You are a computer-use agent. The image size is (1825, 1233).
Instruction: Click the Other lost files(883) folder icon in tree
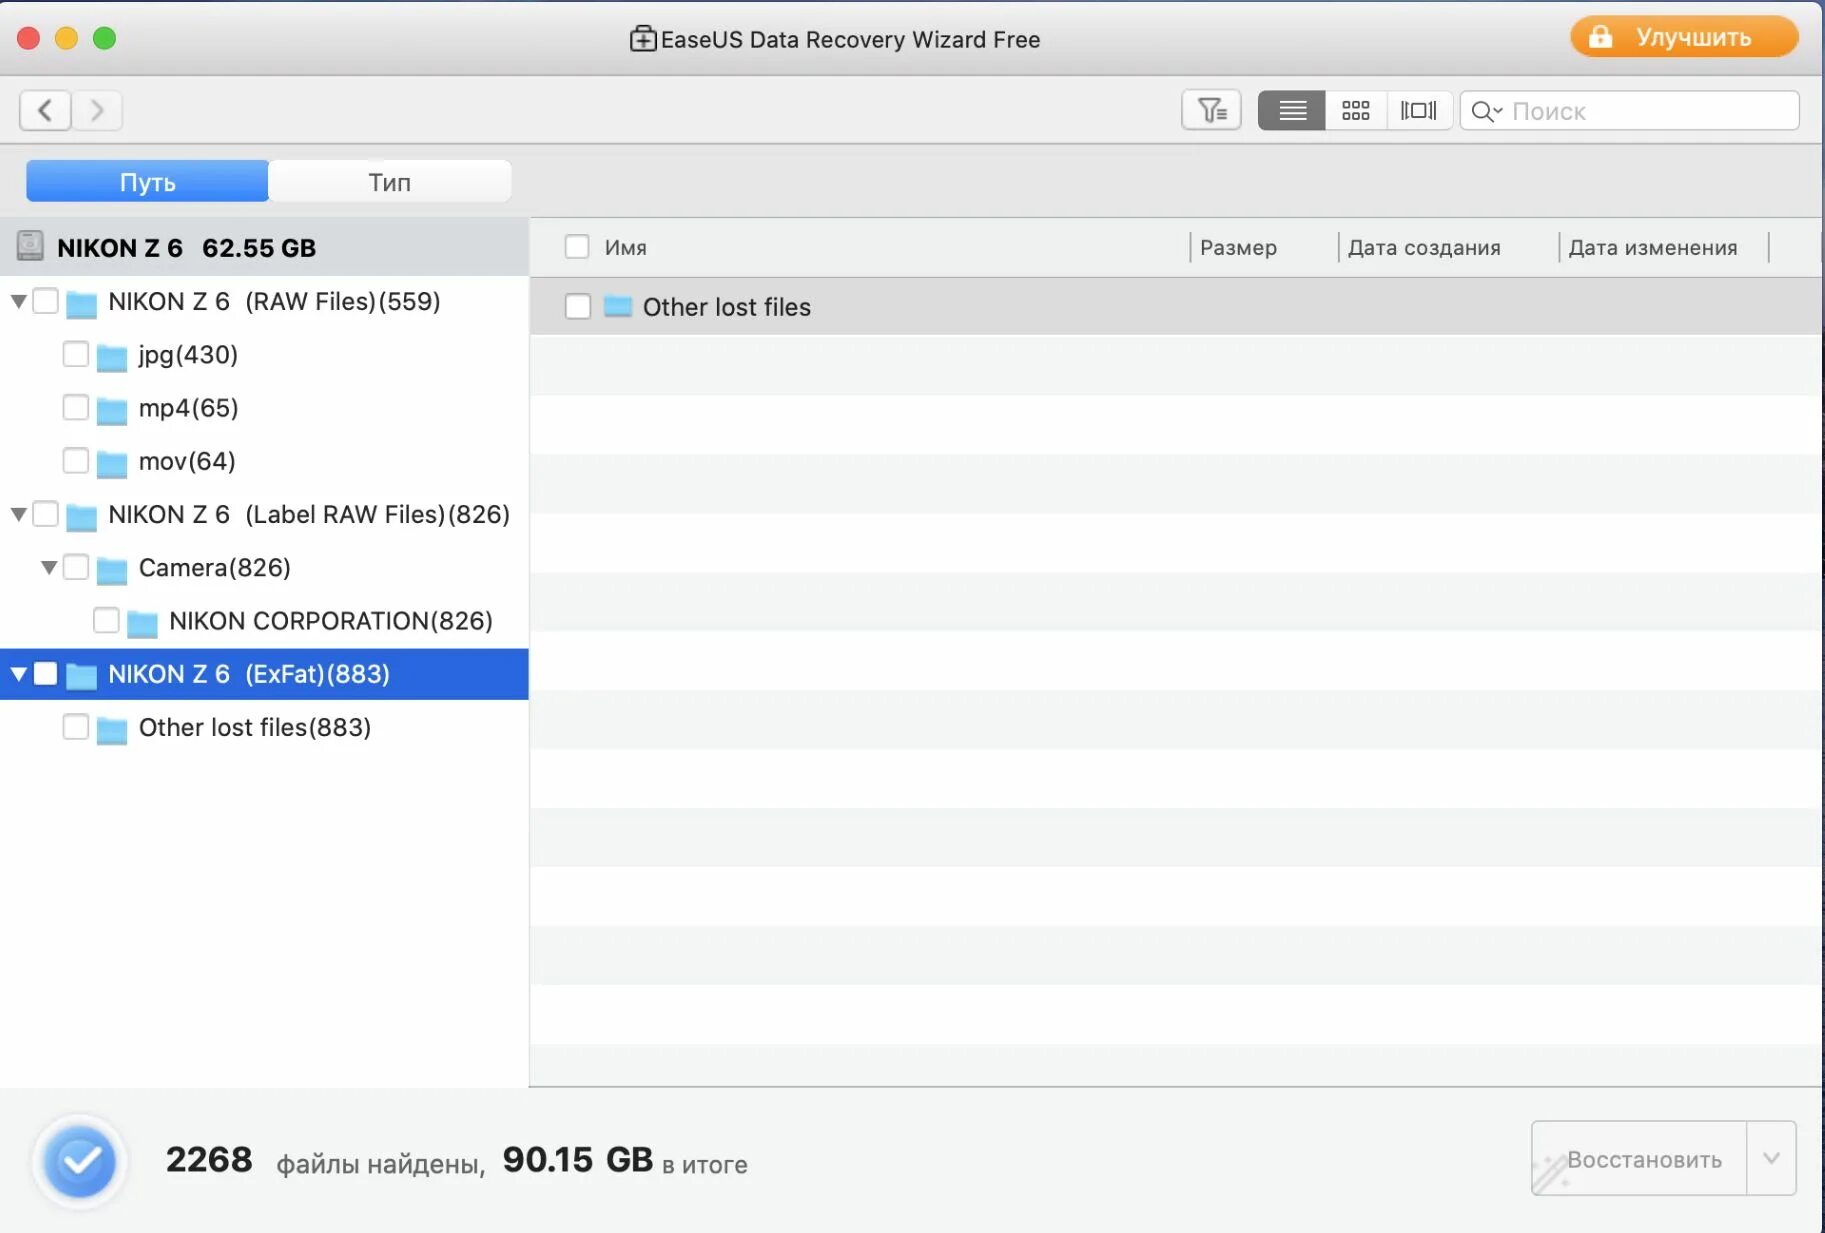point(112,729)
